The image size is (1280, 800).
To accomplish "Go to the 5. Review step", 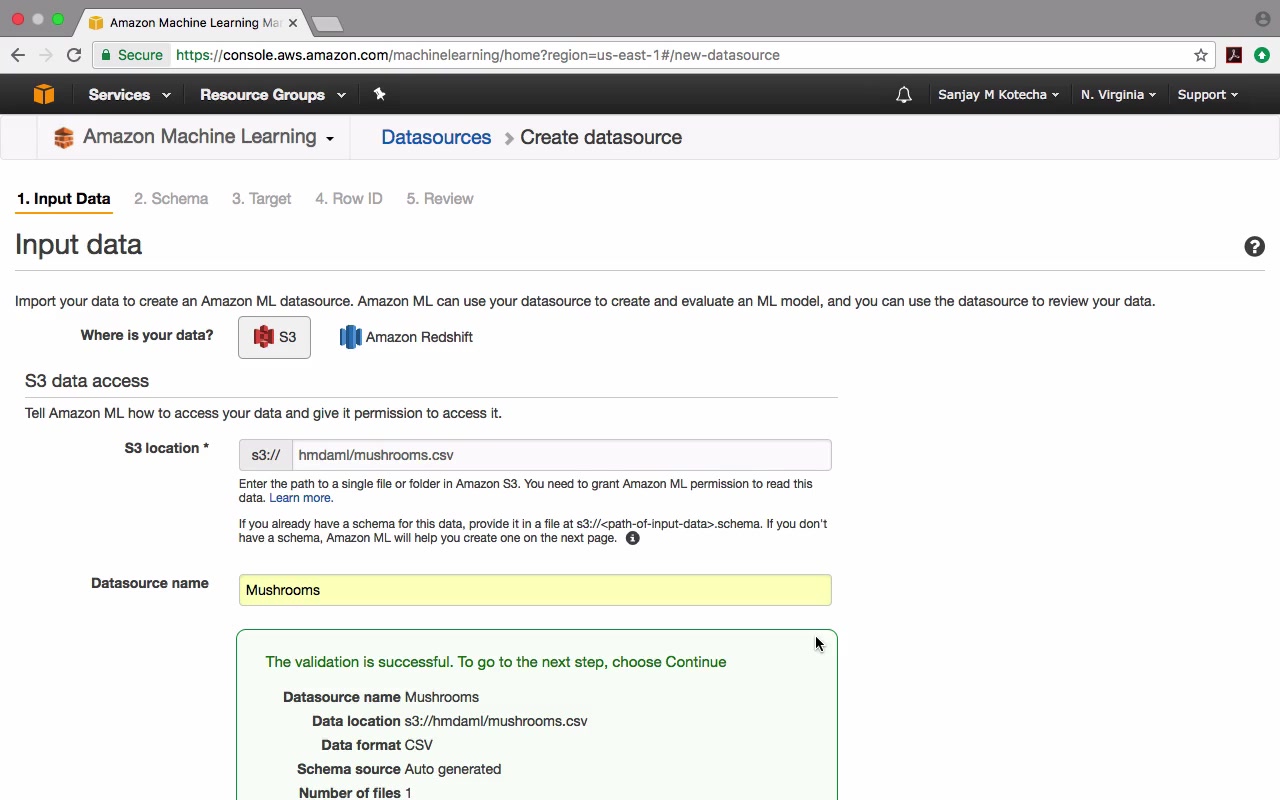I will pyautogui.click(x=440, y=199).
